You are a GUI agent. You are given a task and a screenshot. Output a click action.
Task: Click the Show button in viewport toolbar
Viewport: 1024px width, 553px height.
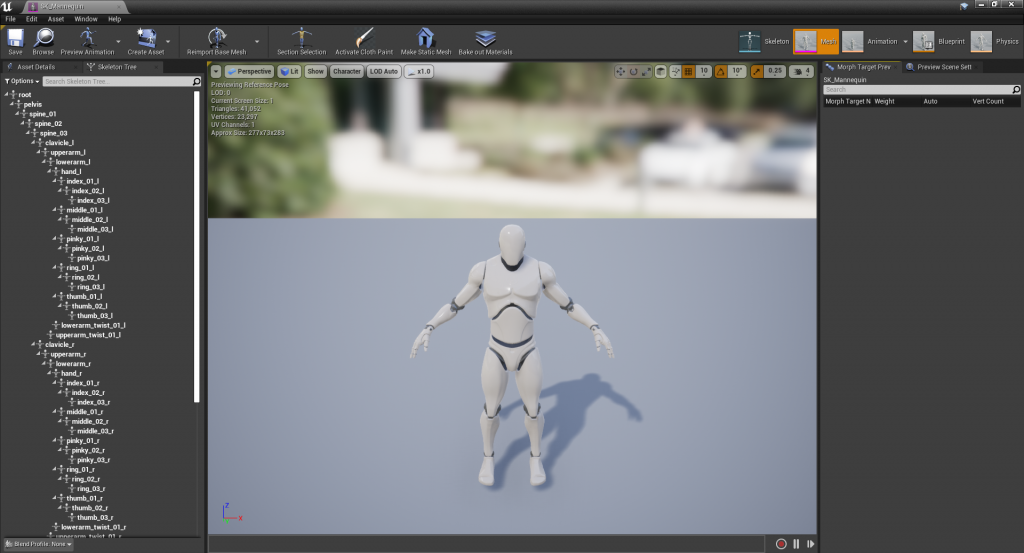(315, 71)
